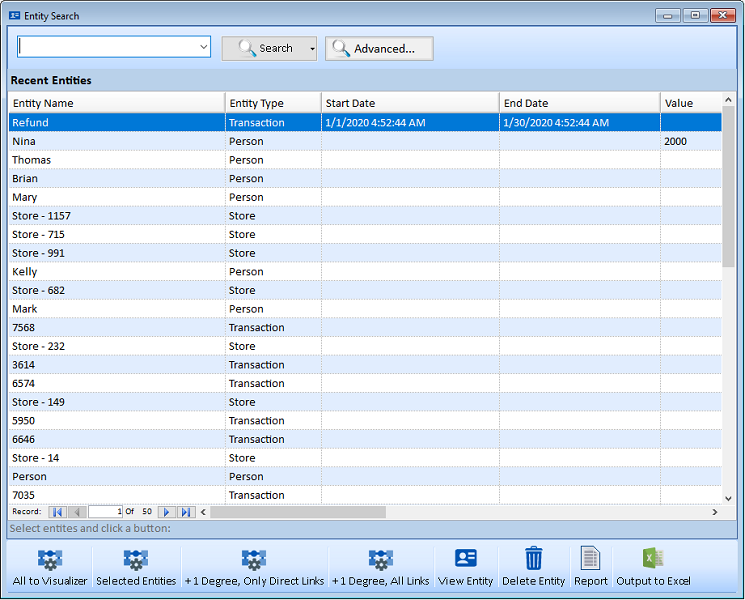This screenshot has height=600, width=745.
Task: Jump to the last record
Action: 186,512
